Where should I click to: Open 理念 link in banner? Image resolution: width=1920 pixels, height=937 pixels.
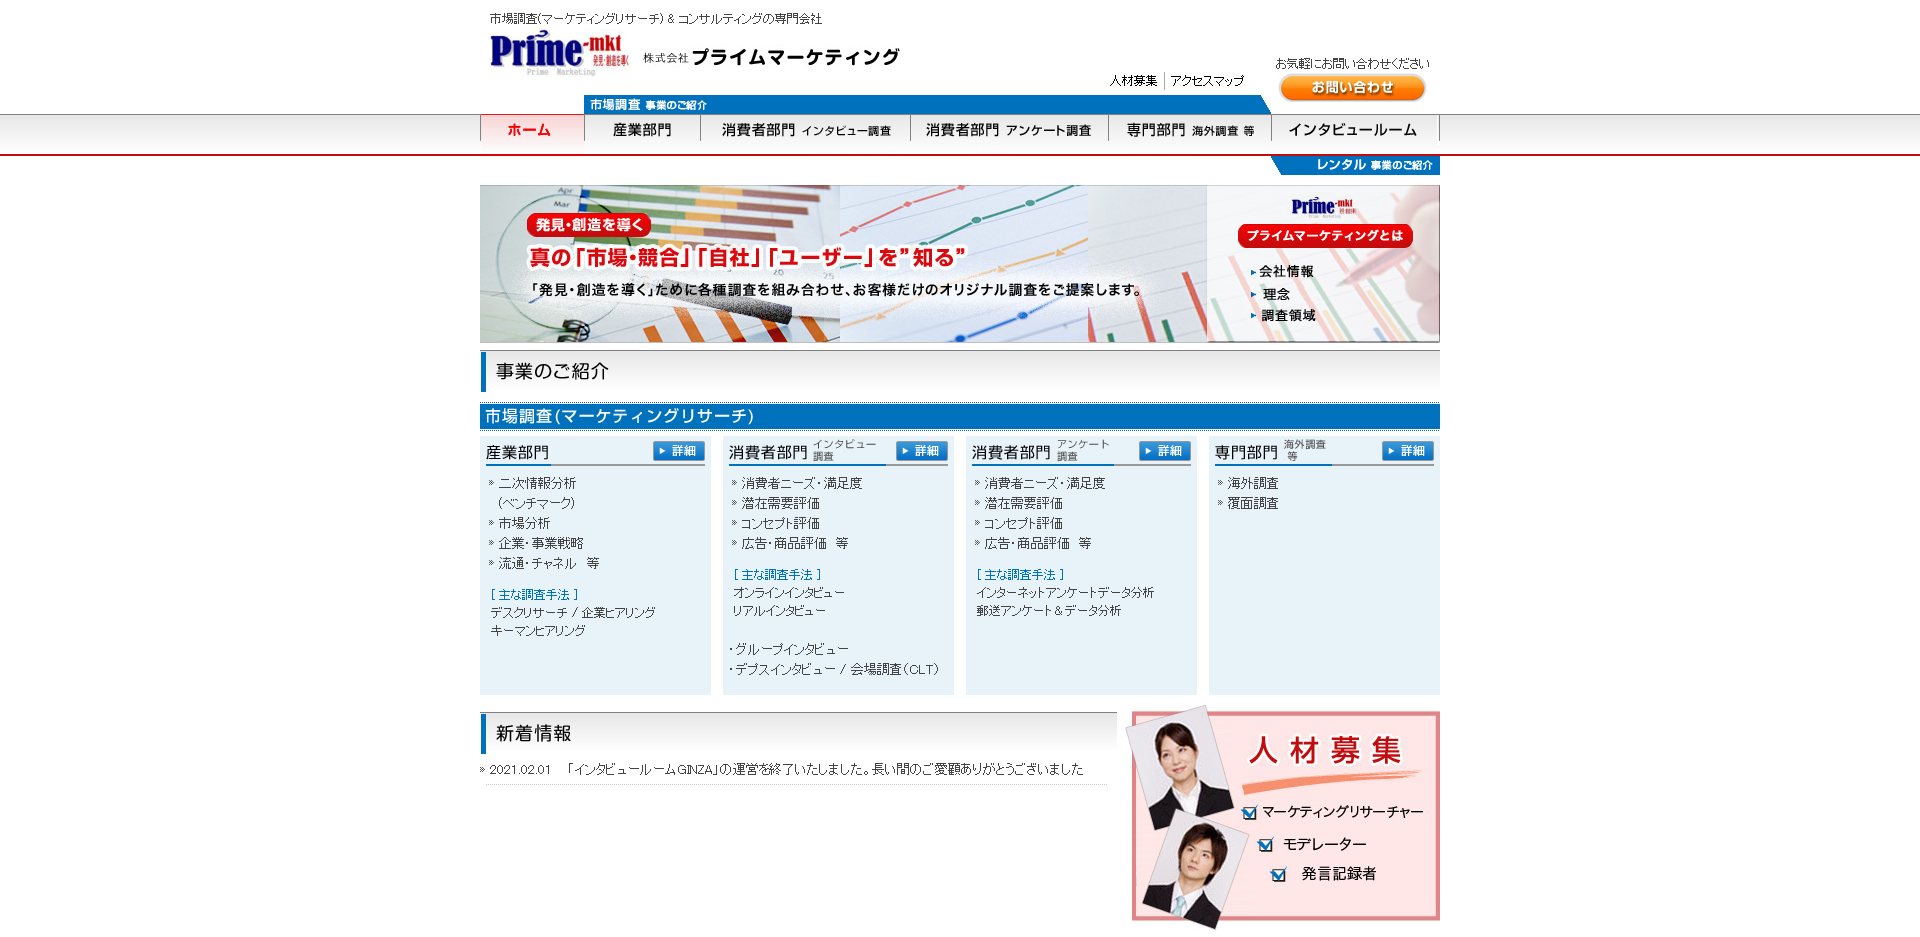1275,294
